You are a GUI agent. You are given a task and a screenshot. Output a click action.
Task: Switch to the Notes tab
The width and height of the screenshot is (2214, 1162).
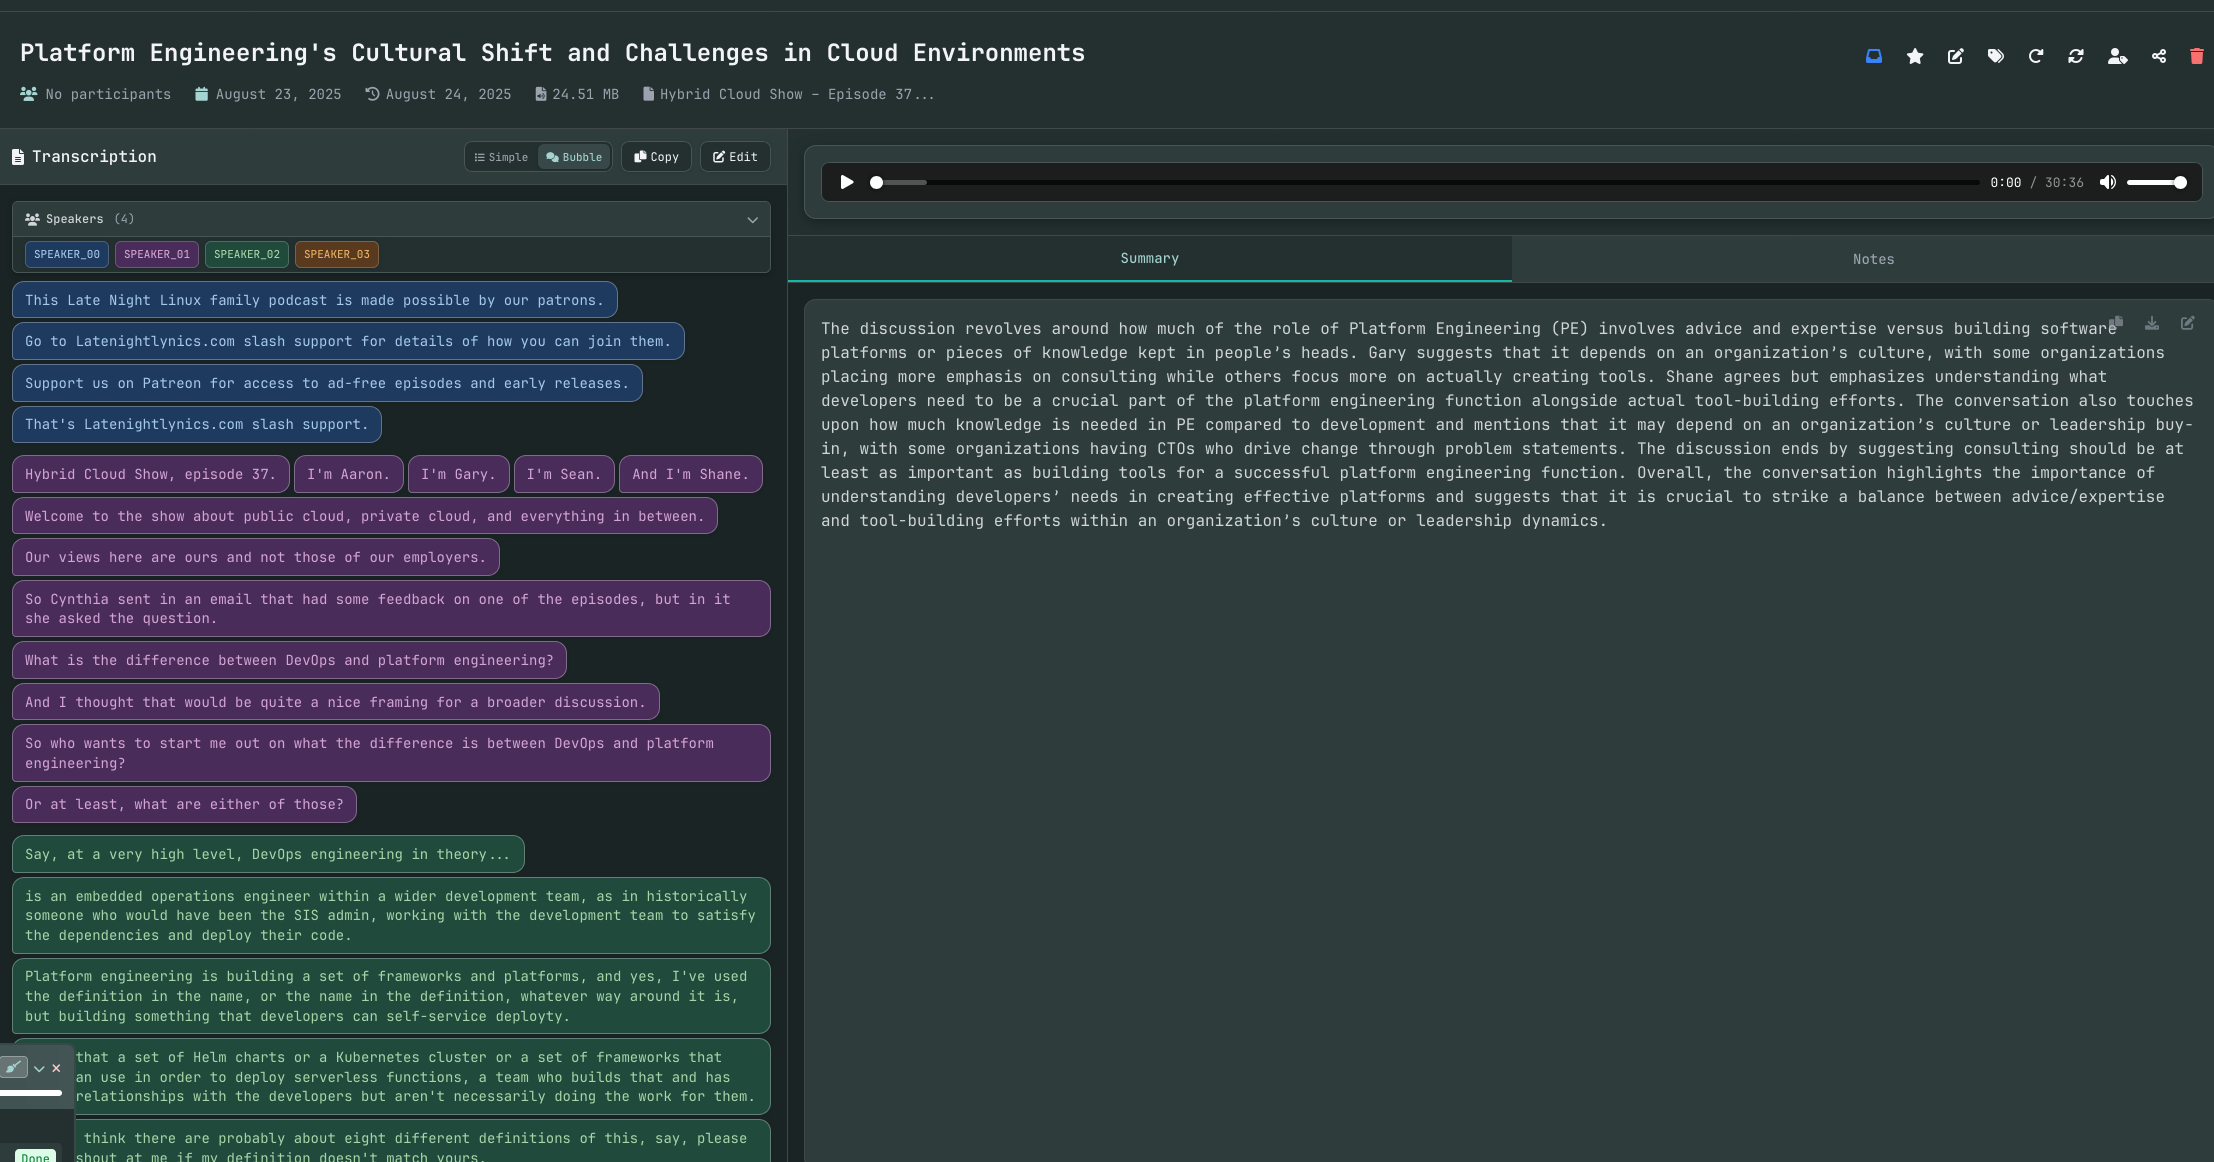pyautogui.click(x=1872, y=259)
